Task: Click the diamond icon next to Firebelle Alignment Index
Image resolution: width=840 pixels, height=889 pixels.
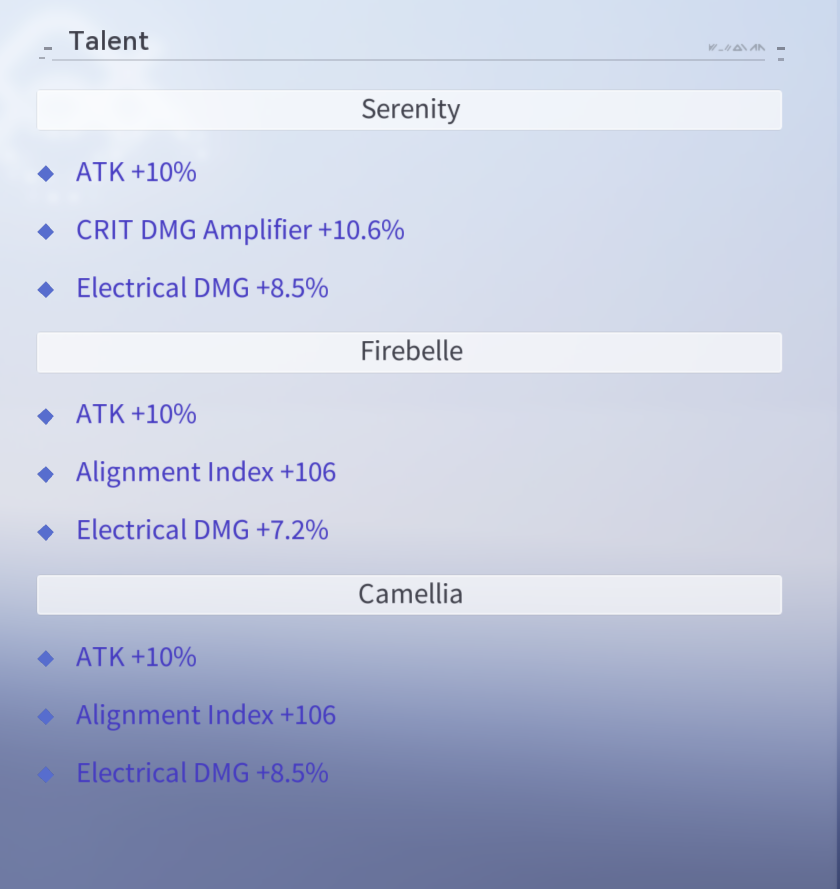Action: (x=46, y=473)
